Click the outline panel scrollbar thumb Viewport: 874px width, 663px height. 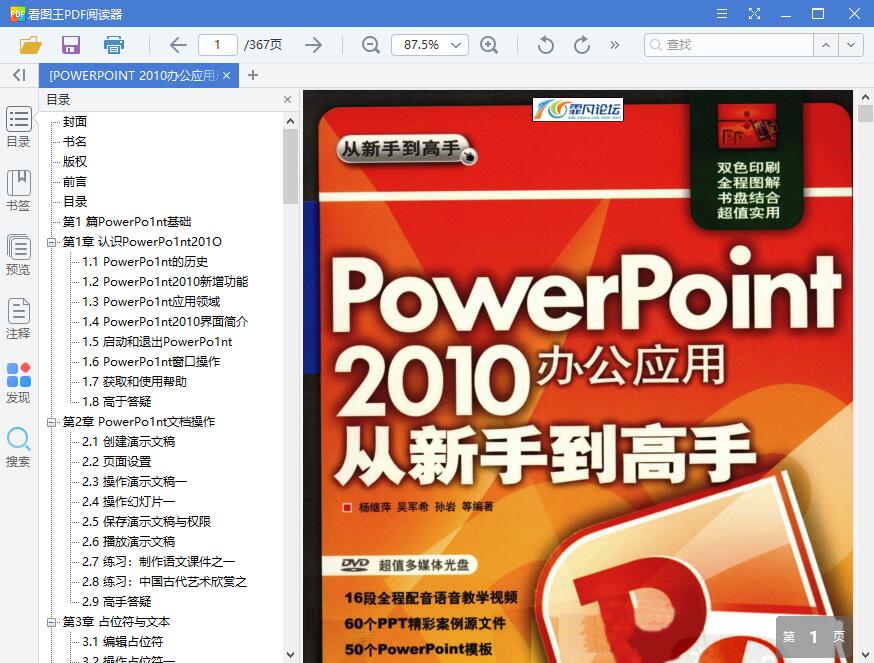290,166
